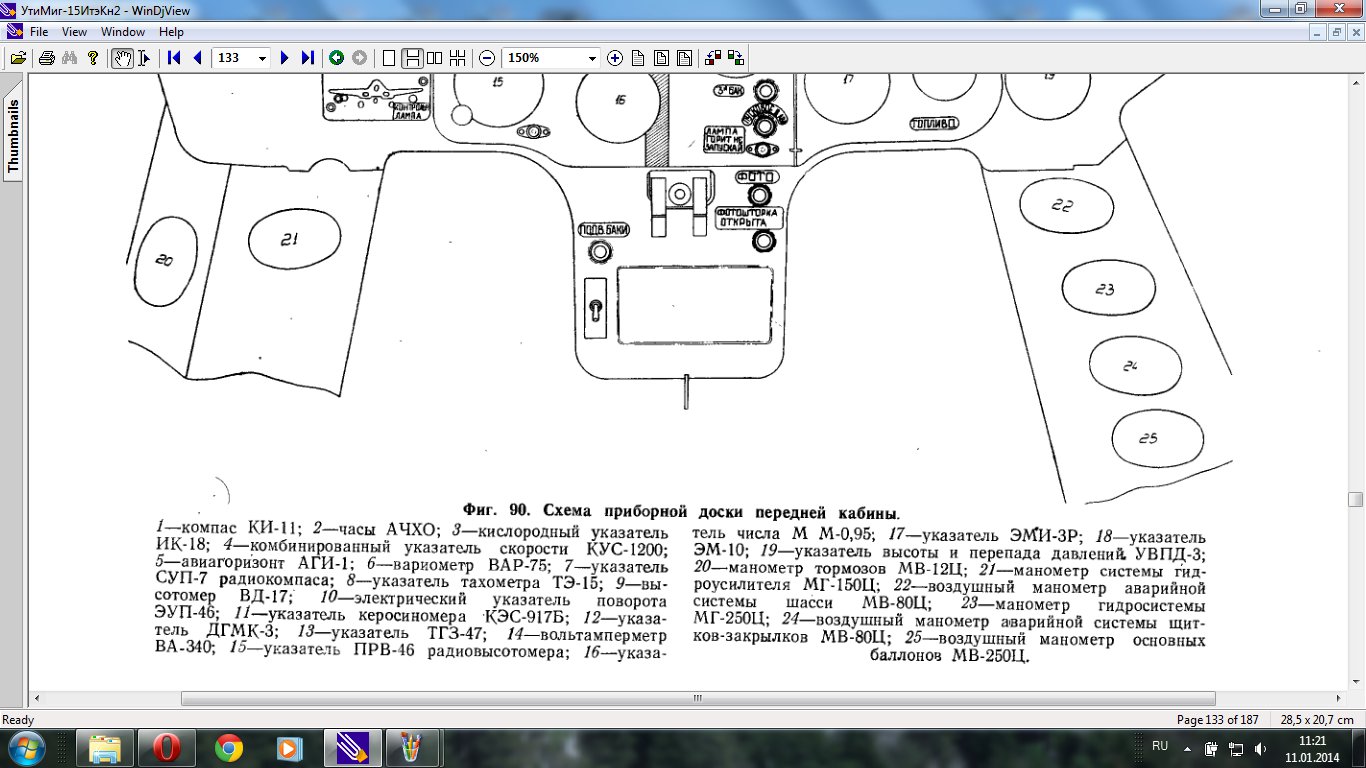Image resolution: width=1366 pixels, height=768 pixels.
Task: Click the WinDjView document icon in menu bar
Action: [14, 32]
